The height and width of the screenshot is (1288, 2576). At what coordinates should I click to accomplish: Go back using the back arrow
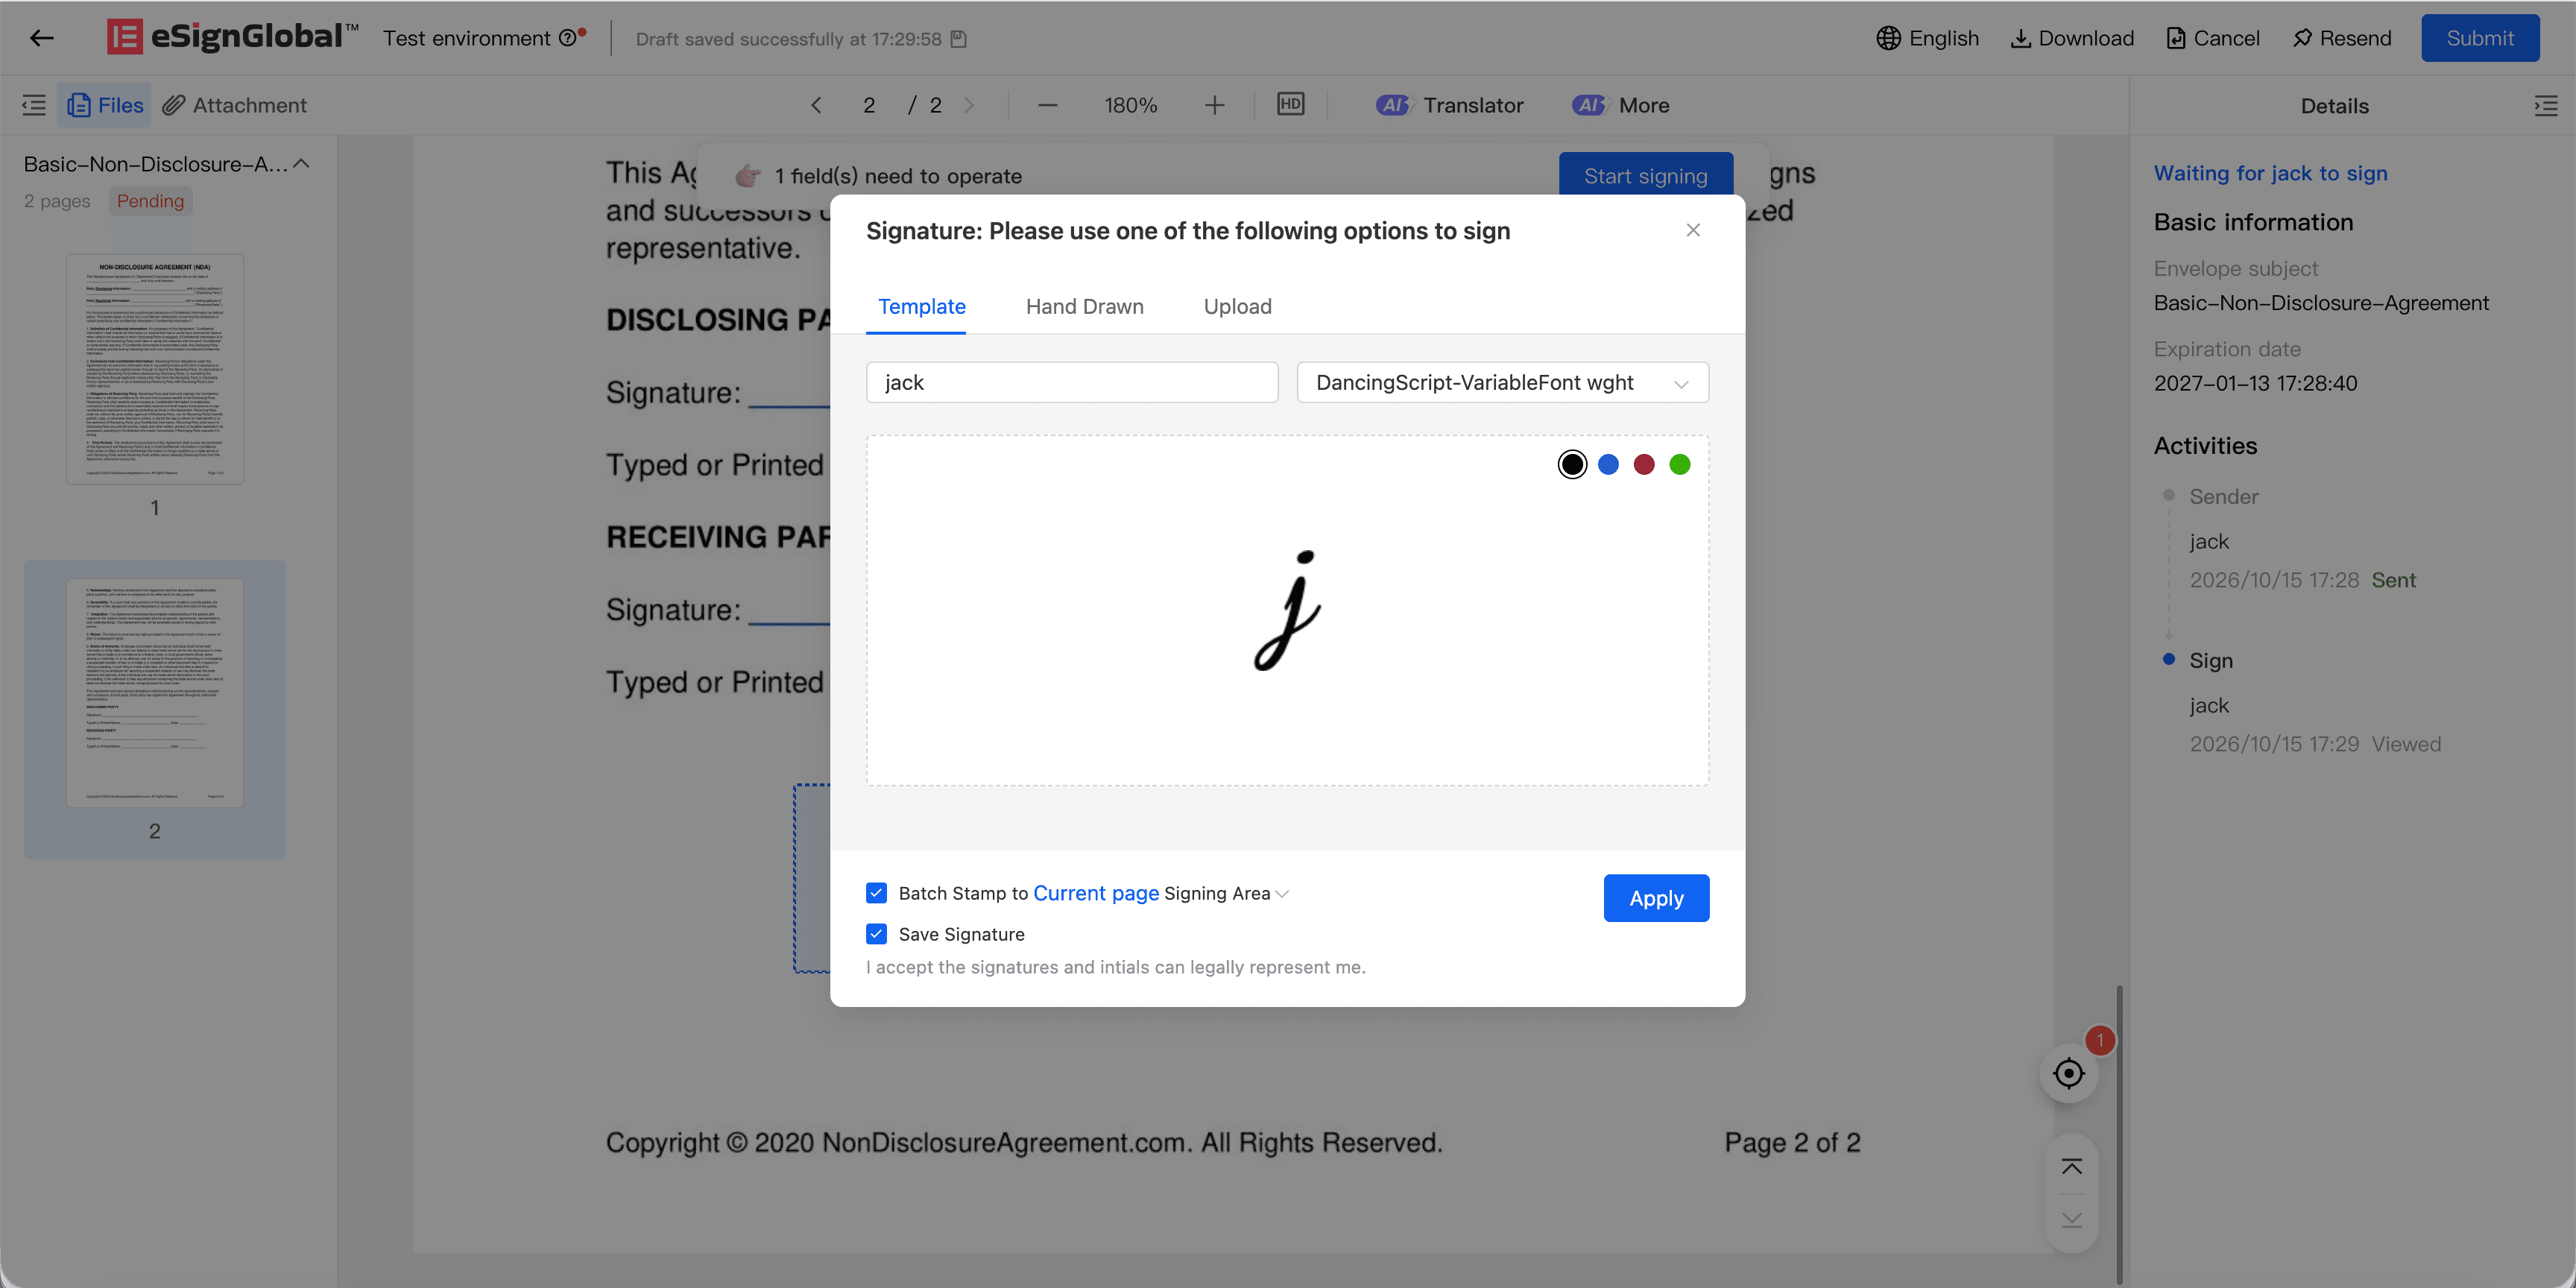tap(41, 38)
